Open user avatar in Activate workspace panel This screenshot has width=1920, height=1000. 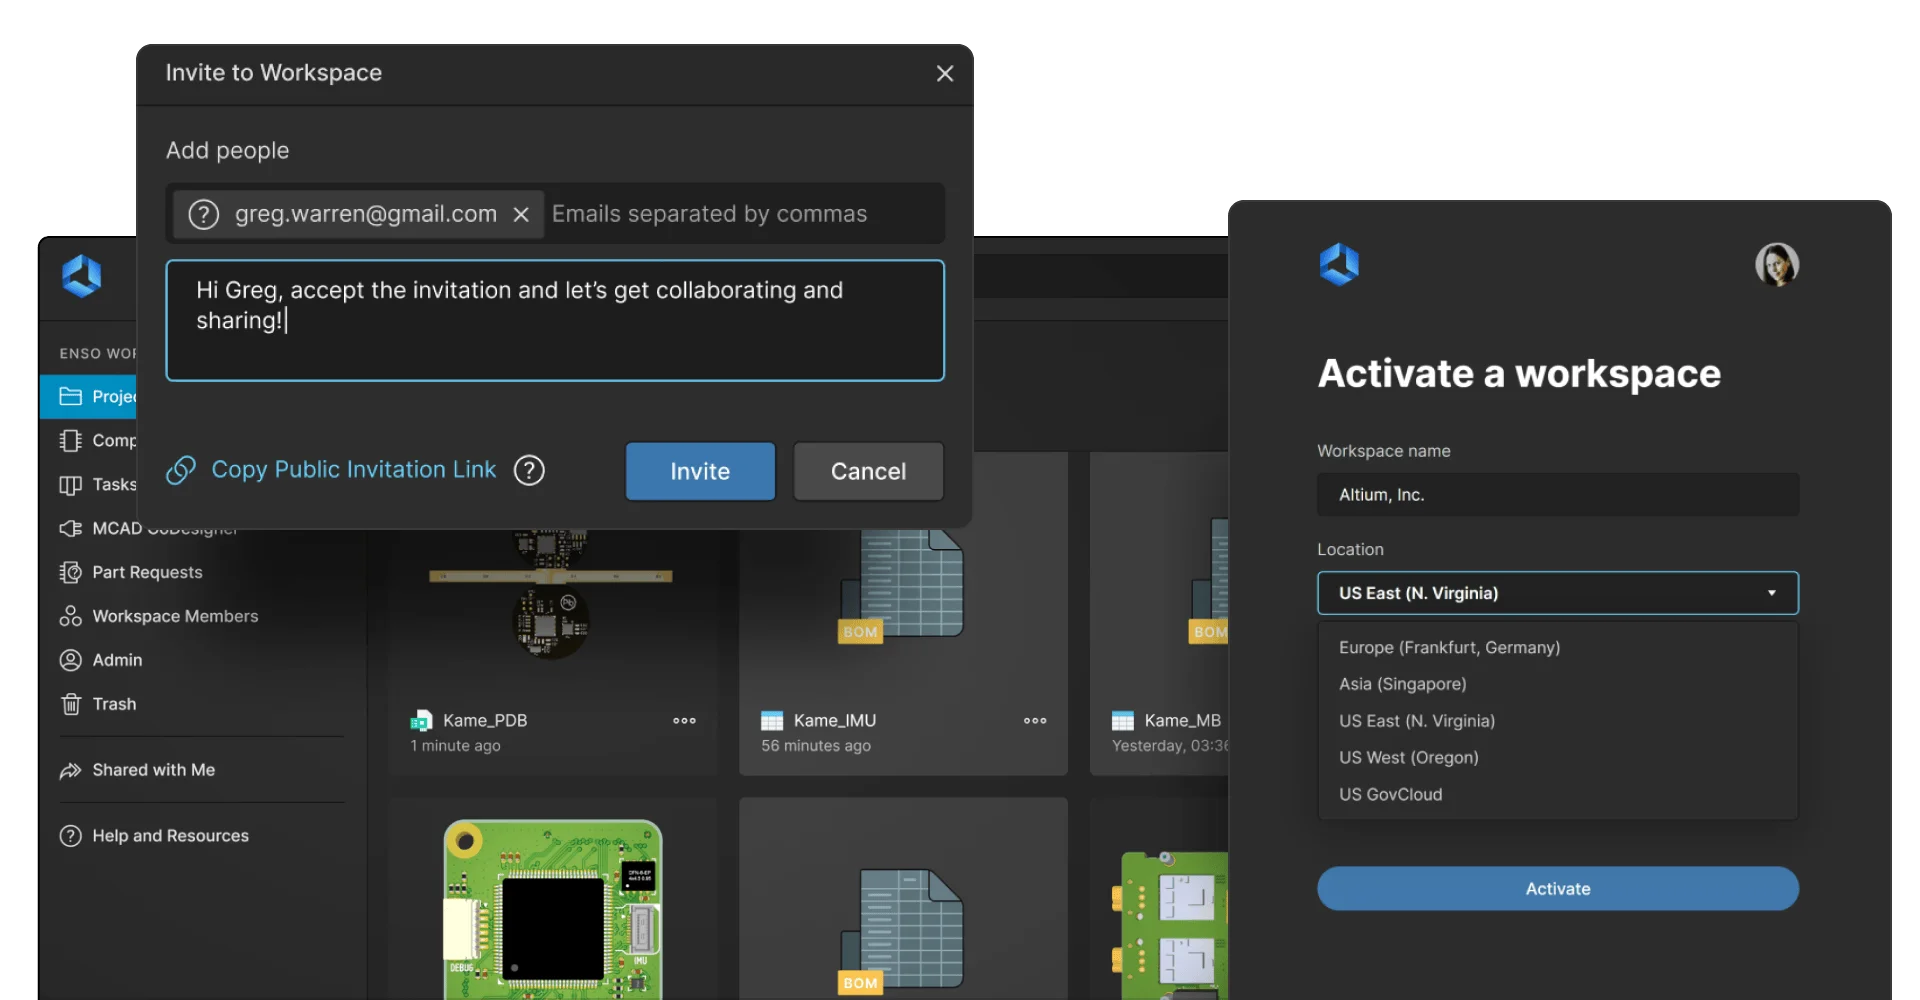coord(1777,265)
